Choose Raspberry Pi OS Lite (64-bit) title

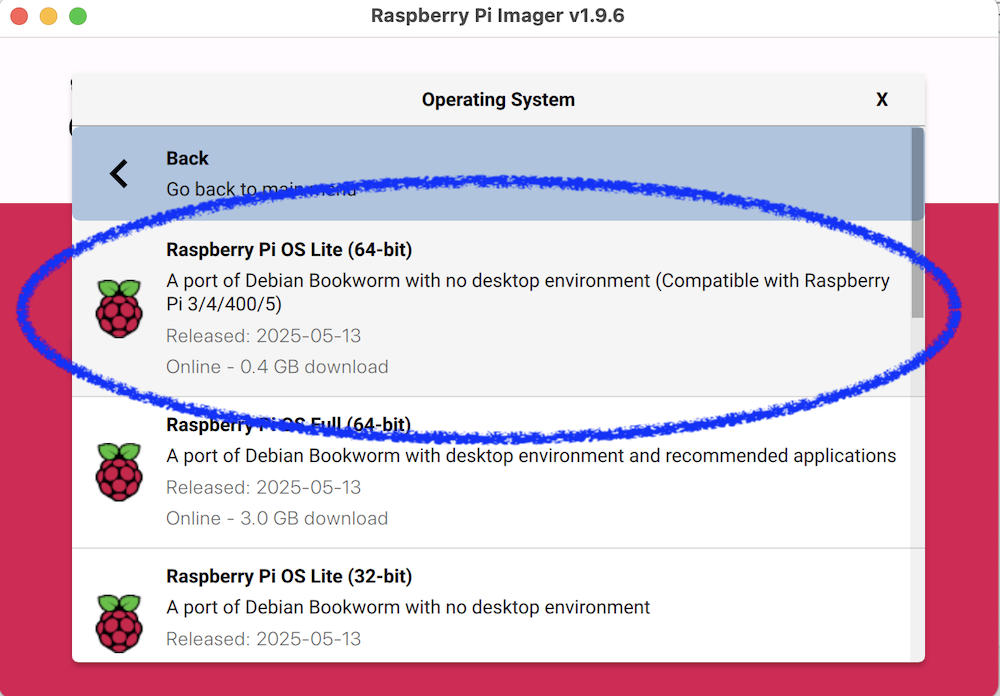289,249
